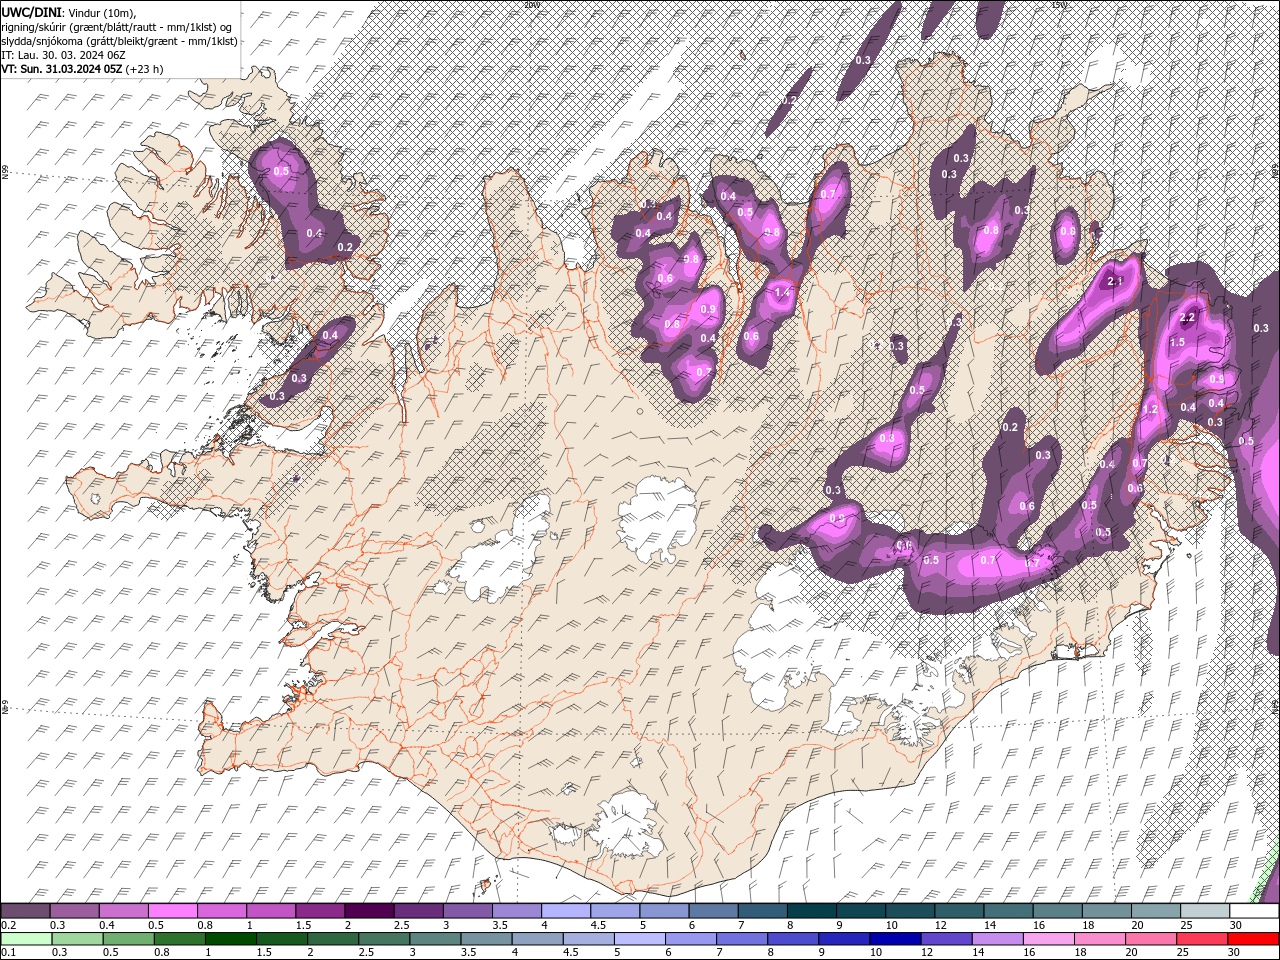
Task: Click the deep blue 10 rain legend swatch
Action: coord(895,939)
